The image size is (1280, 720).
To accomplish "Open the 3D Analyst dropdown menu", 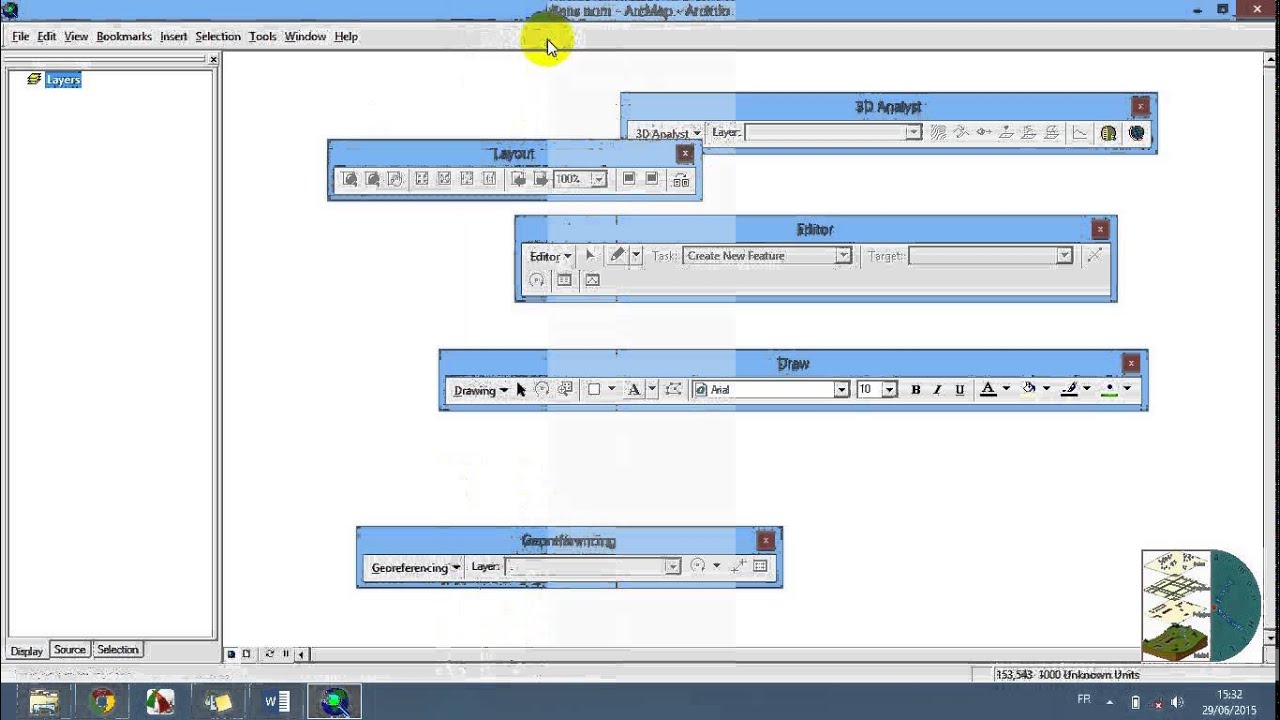I will pos(667,133).
